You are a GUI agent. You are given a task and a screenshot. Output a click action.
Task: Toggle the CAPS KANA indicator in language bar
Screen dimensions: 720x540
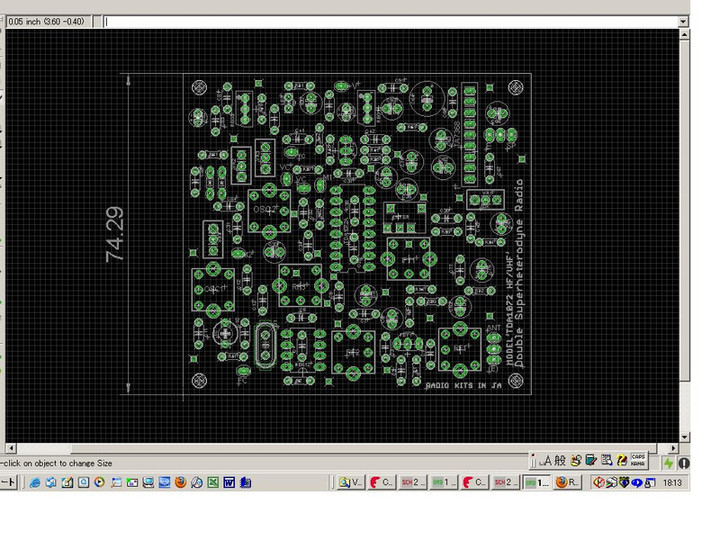[x=636, y=460]
